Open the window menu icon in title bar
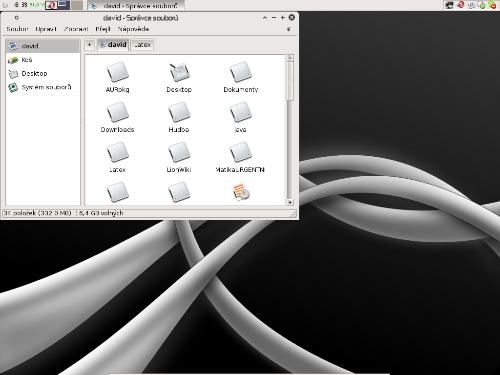 (x=17, y=18)
